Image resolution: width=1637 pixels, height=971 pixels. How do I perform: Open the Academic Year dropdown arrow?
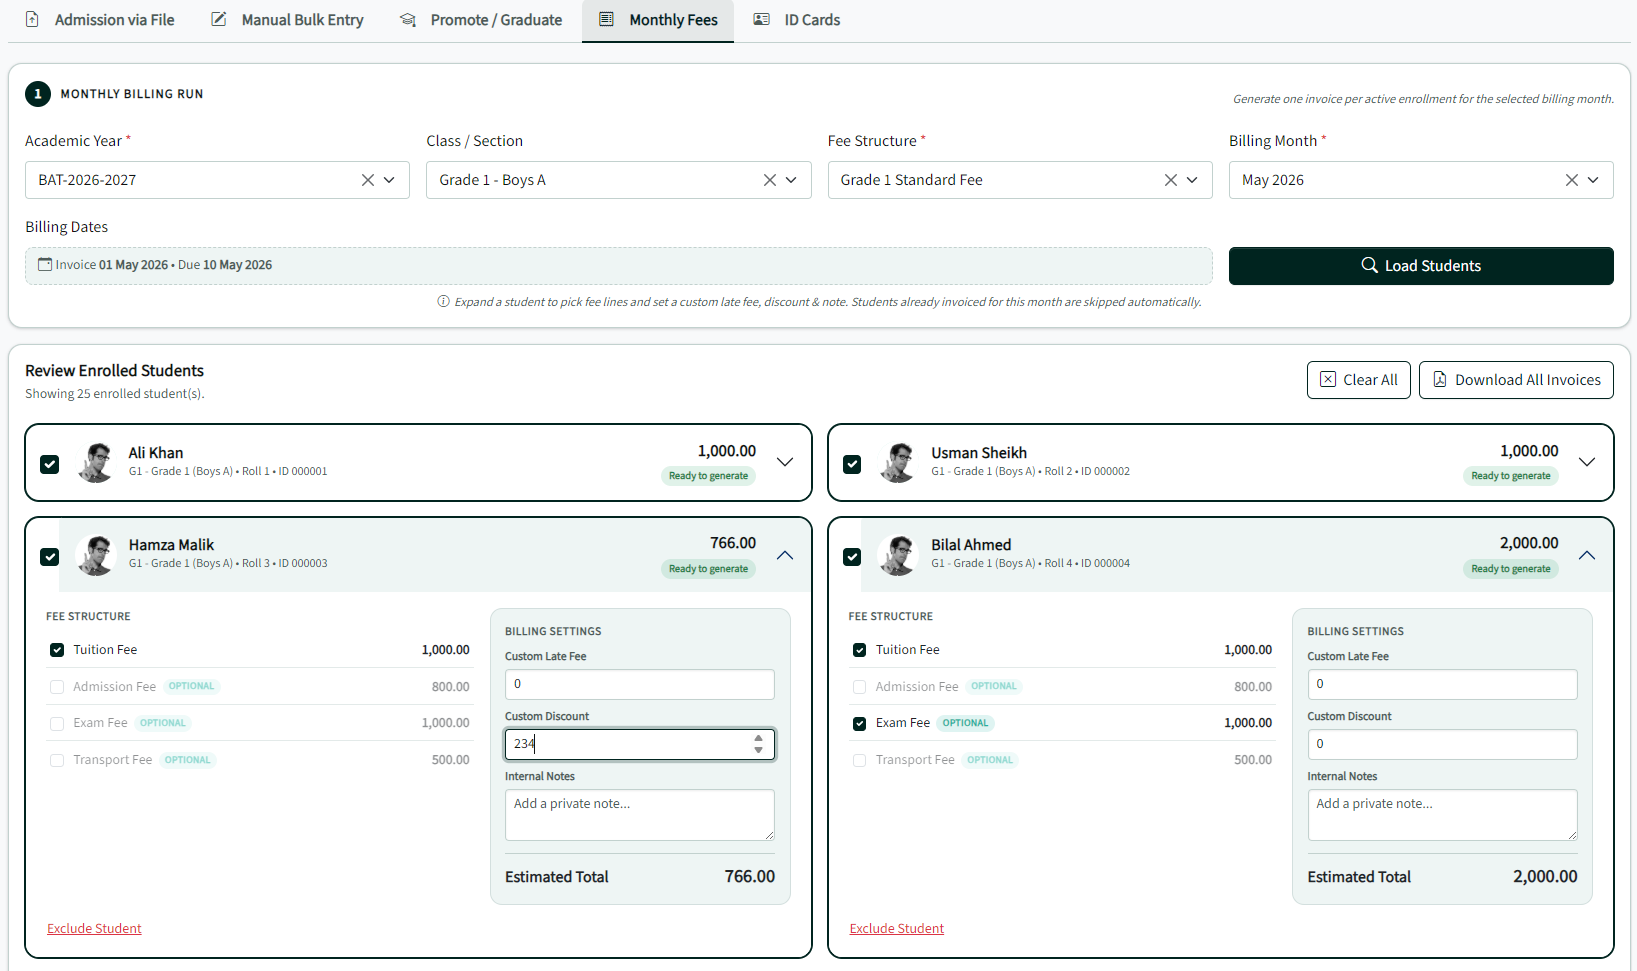[389, 180]
